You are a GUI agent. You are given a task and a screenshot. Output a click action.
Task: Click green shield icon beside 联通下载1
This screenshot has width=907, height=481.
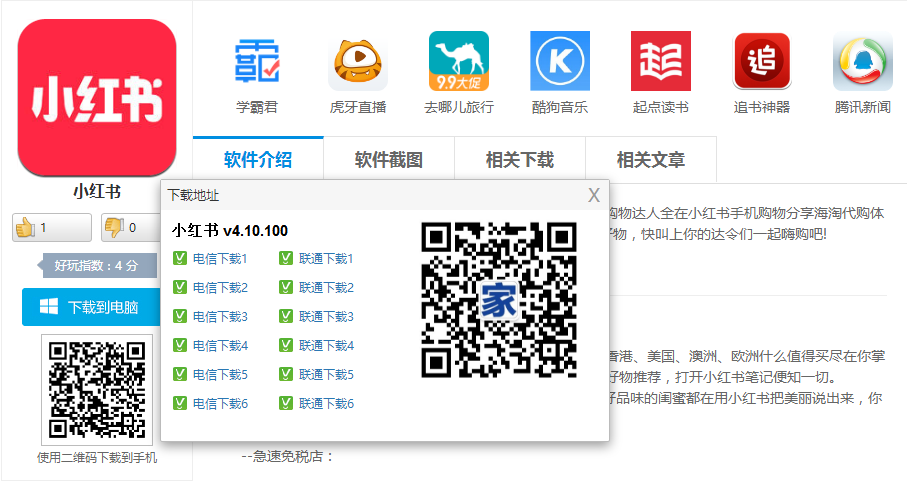286,258
